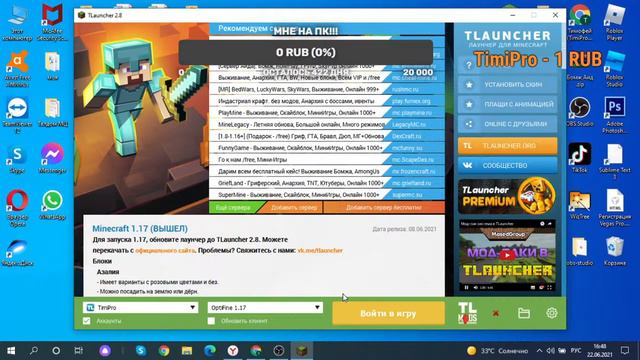The width and height of the screenshot is (640, 360).
Task: Open Task View on taskbar
Action: (78, 351)
